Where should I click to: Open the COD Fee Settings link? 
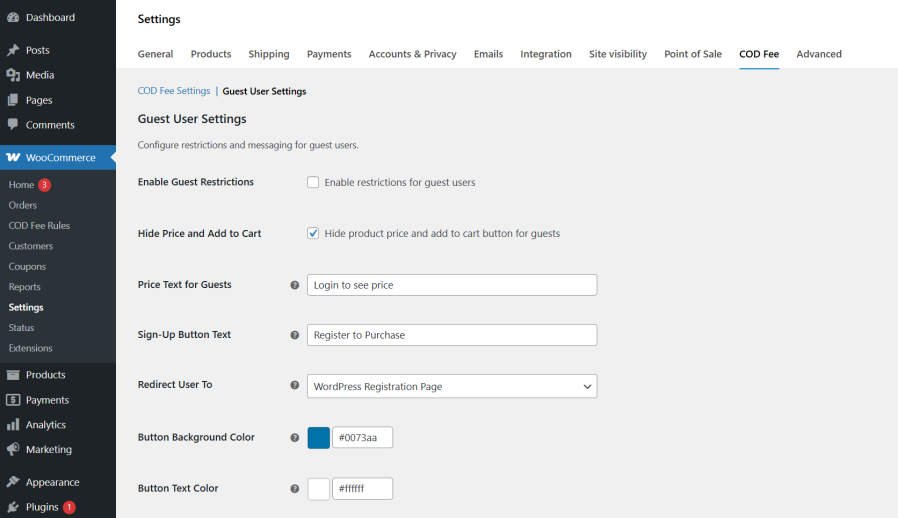[x=174, y=91]
